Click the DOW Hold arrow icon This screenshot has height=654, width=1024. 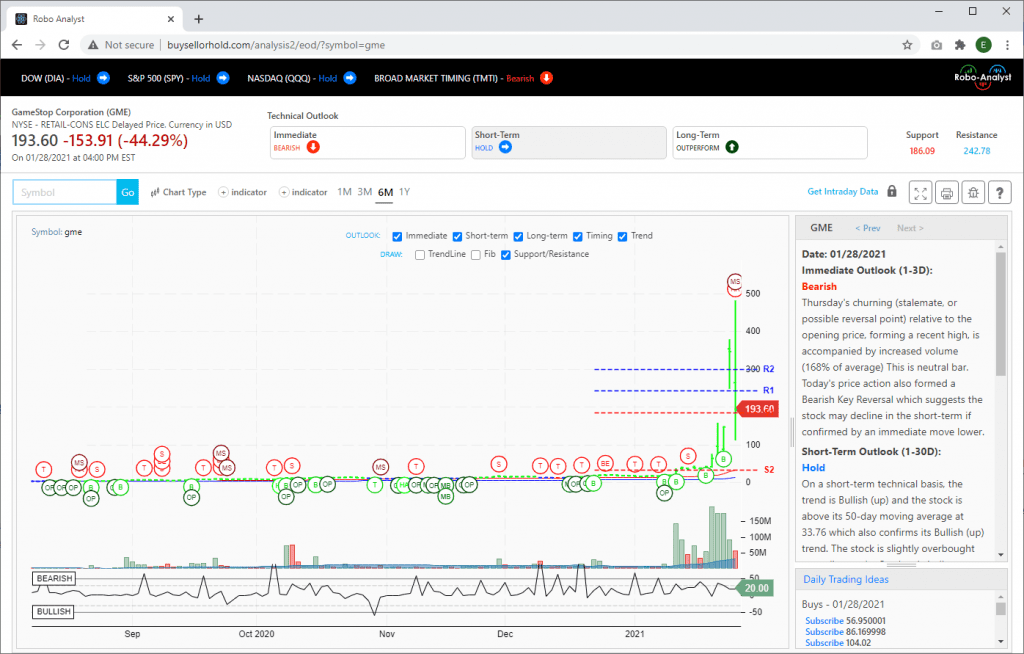(103, 78)
